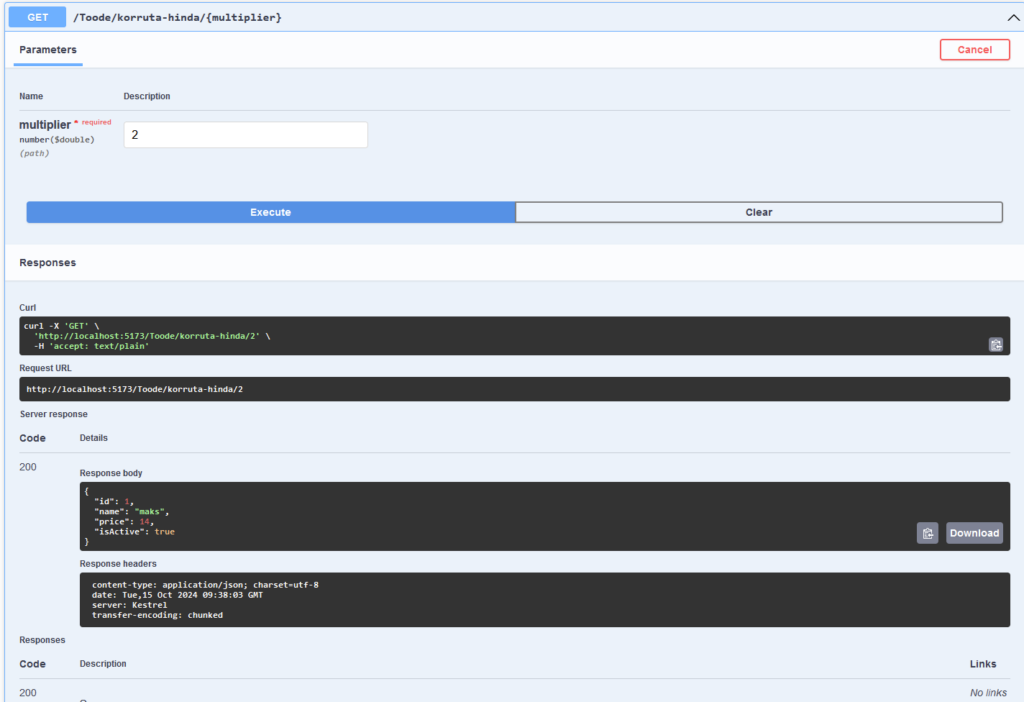
Task: Click the "id": 1 line in response
Action: 114,502
